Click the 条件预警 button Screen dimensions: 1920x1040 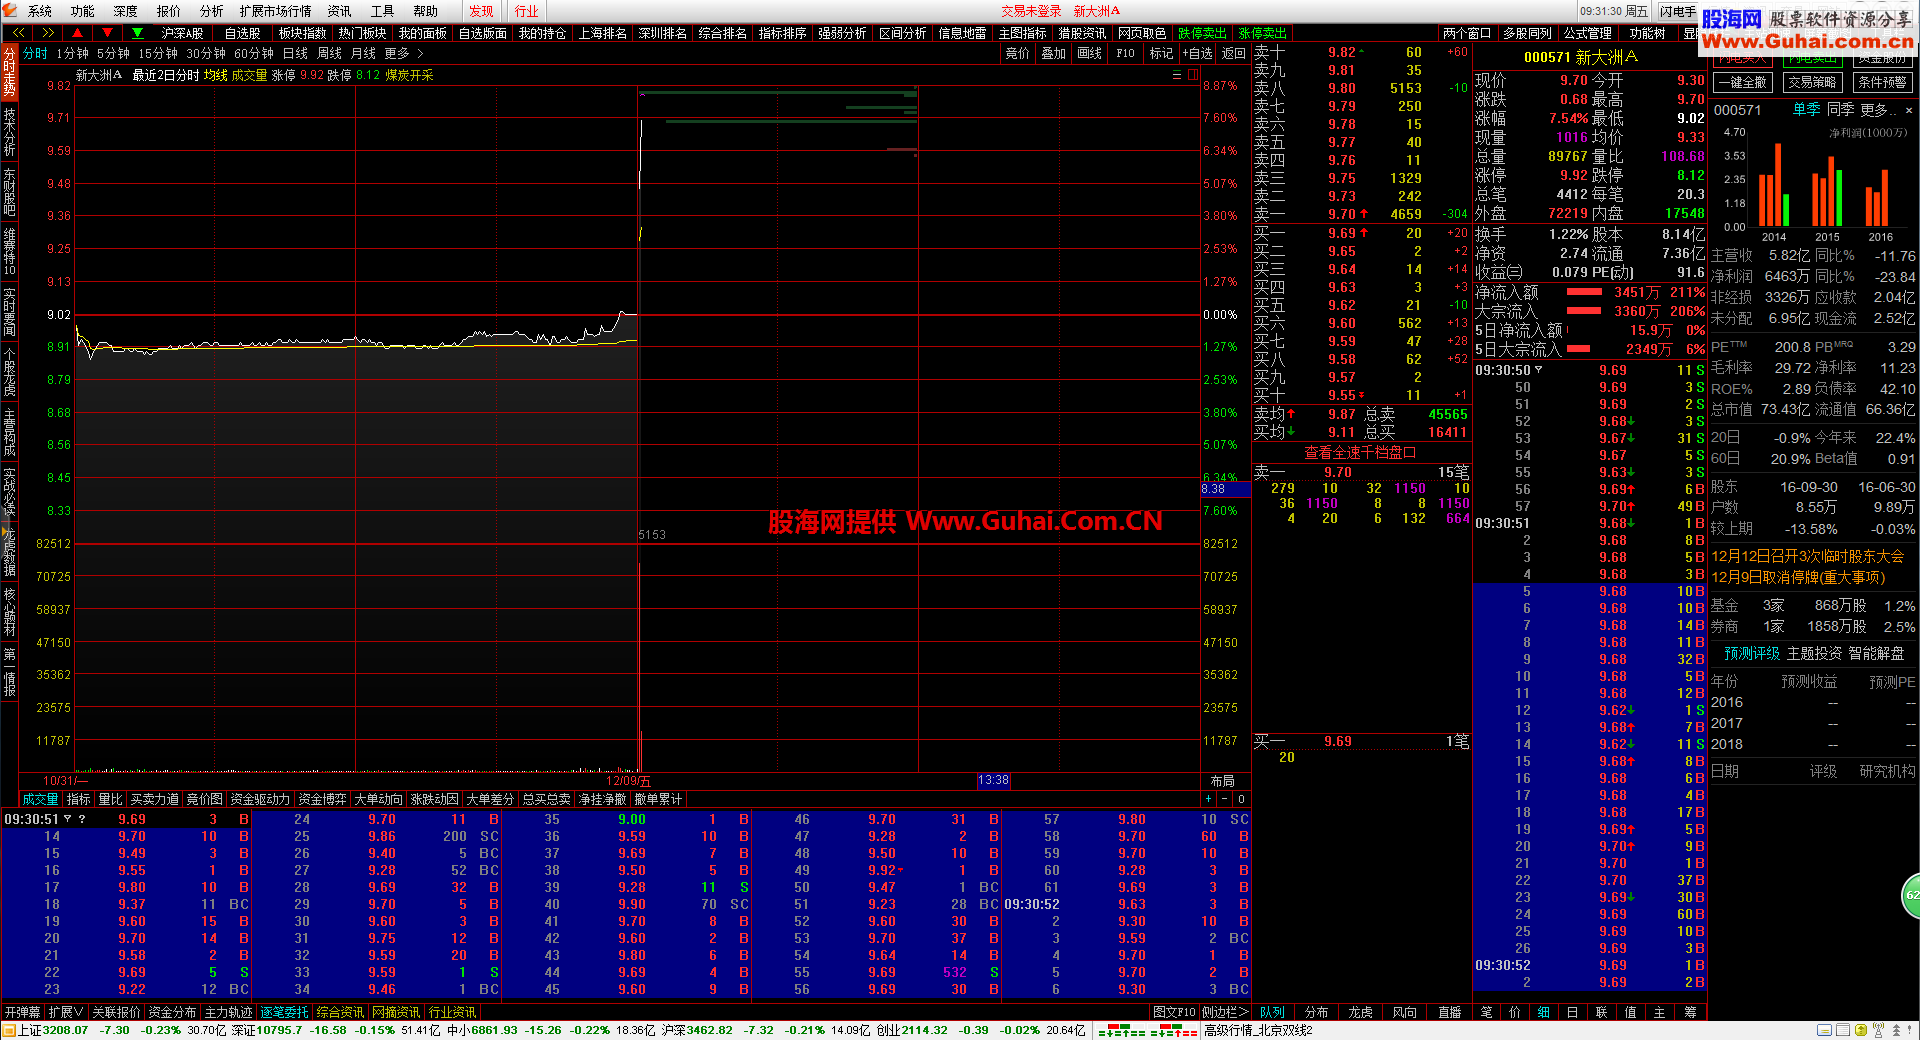pos(1882,82)
